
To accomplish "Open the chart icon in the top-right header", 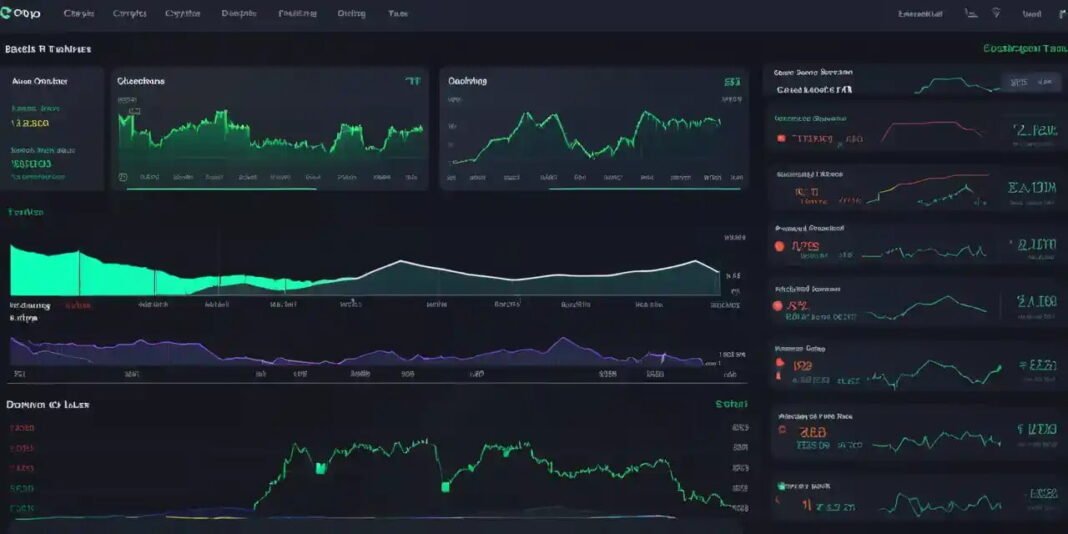I will click(x=971, y=13).
